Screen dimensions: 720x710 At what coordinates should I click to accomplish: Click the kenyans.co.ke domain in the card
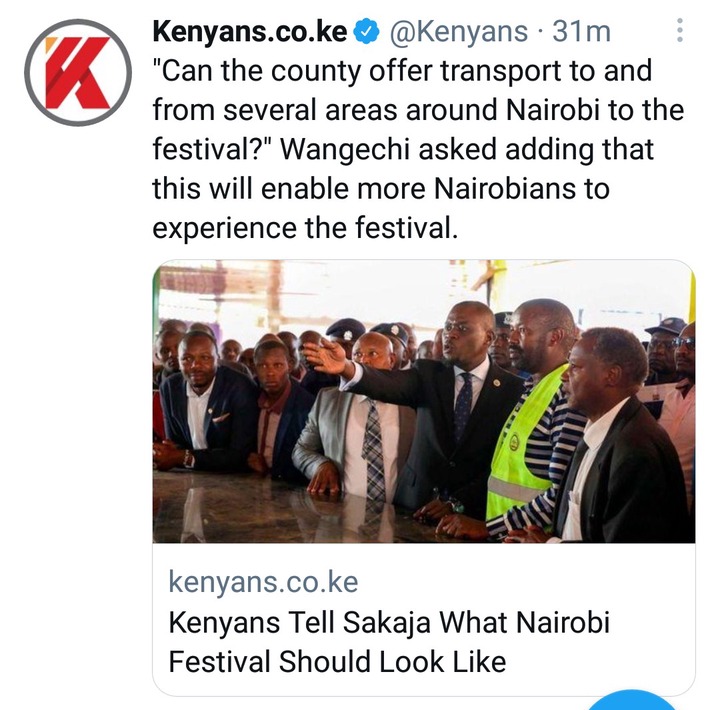click(263, 582)
